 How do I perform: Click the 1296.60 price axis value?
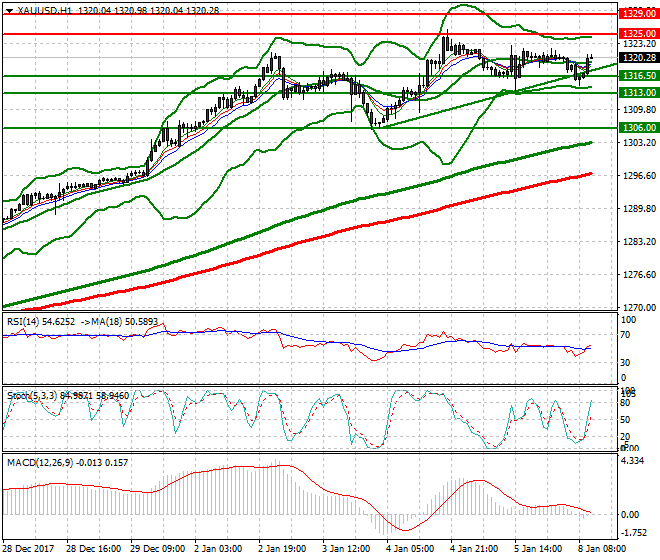click(x=639, y=176)
